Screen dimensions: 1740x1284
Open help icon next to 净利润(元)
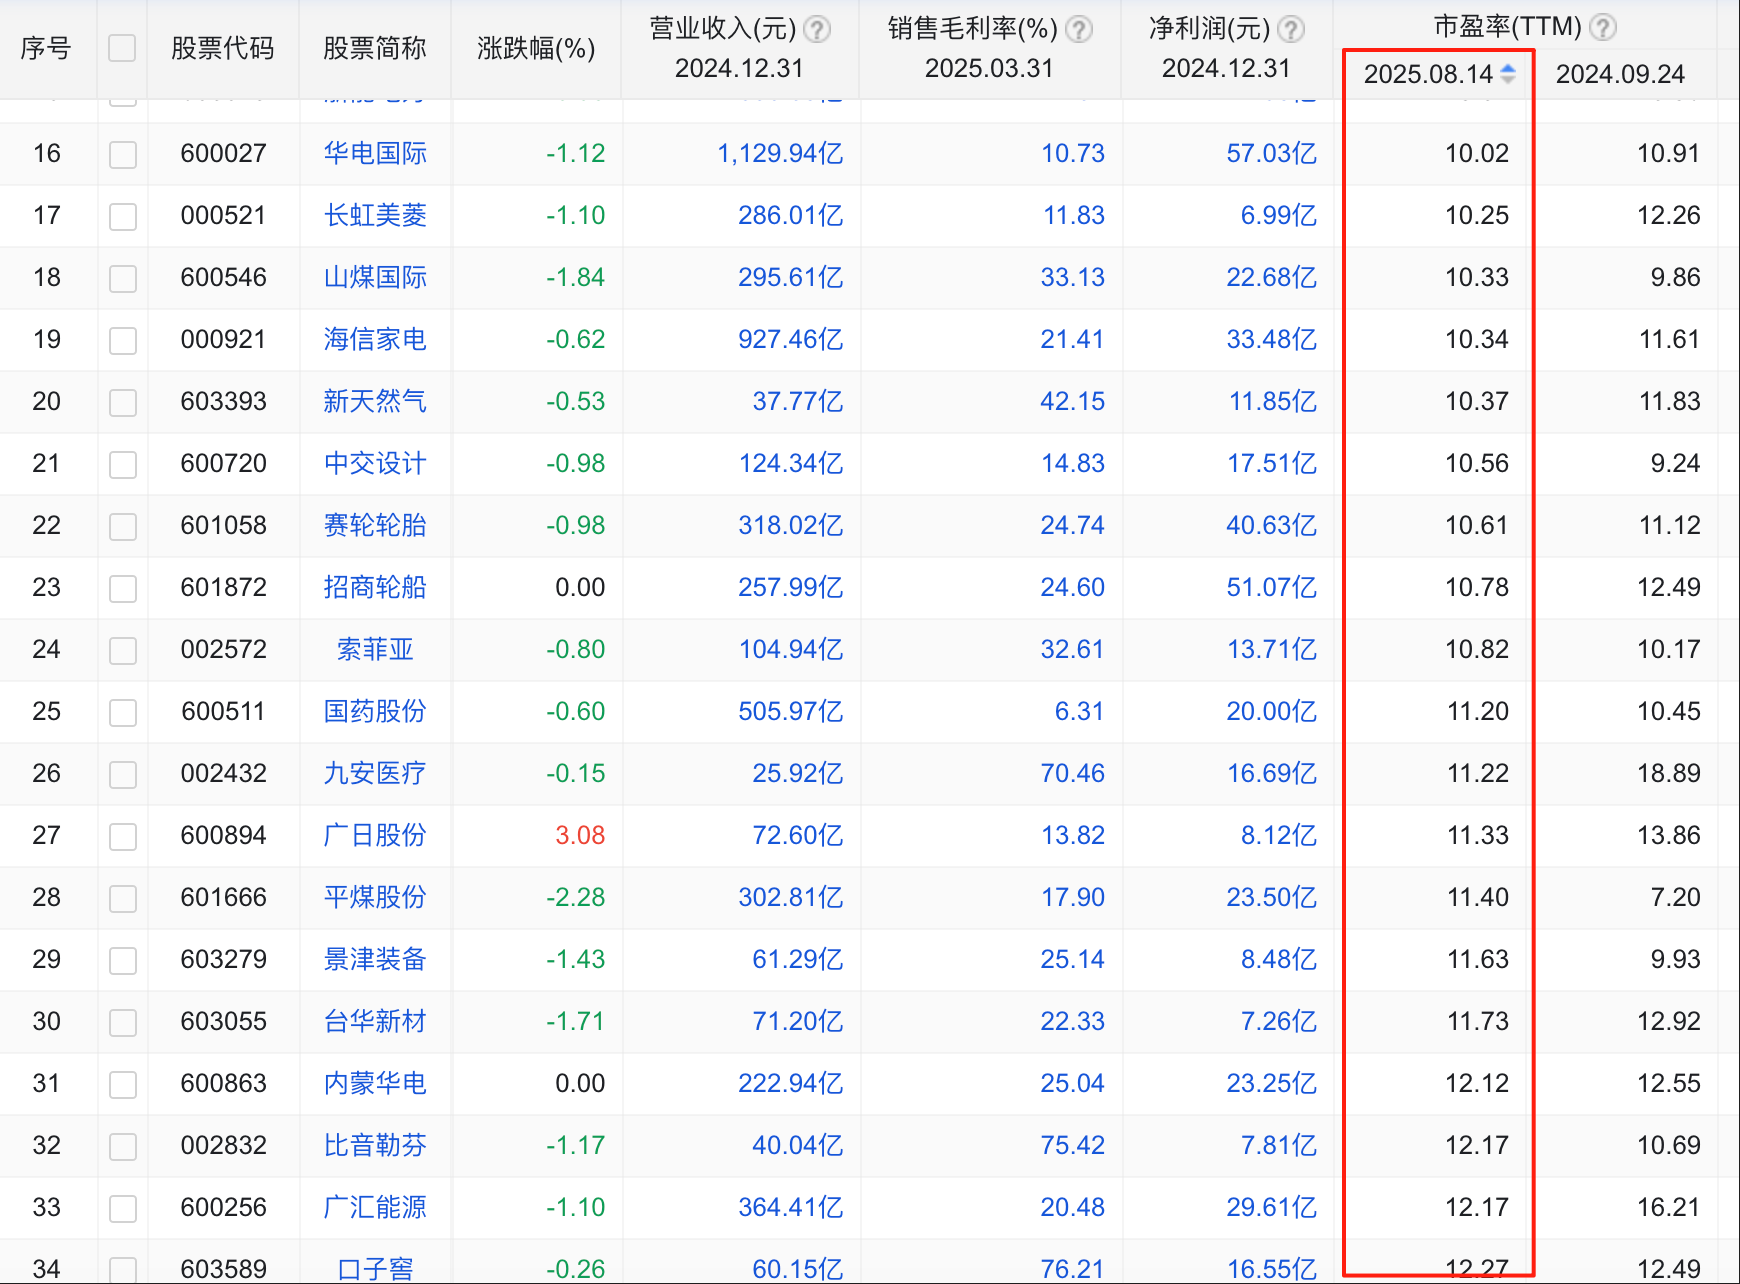pos(1291,29)
